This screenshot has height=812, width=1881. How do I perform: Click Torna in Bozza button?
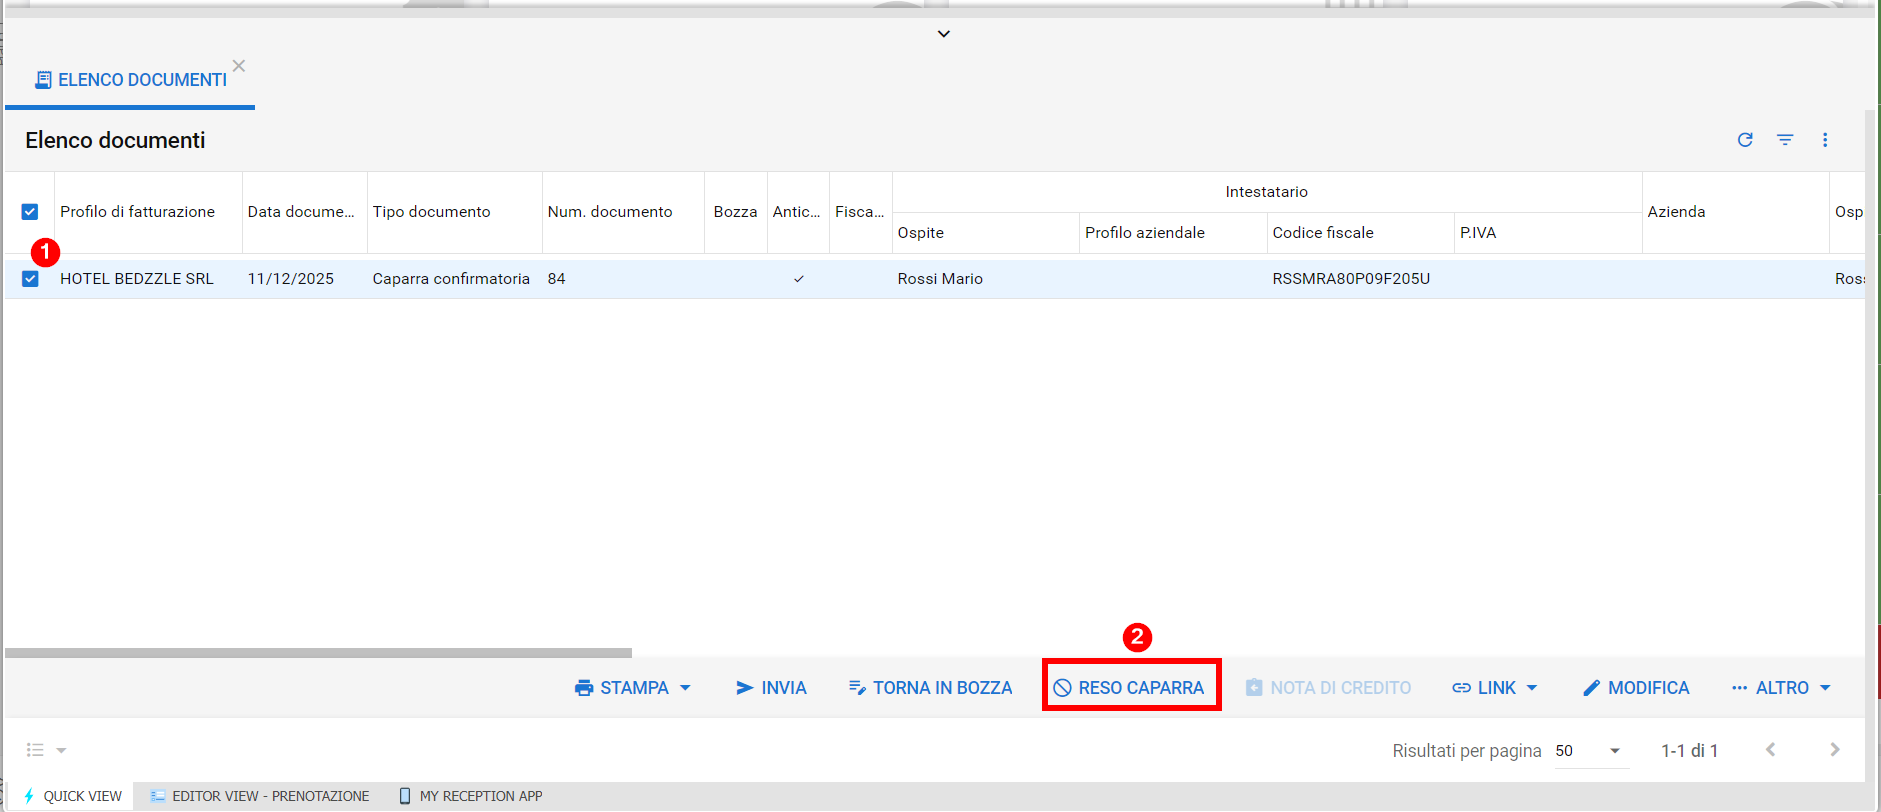pos(930,688)
